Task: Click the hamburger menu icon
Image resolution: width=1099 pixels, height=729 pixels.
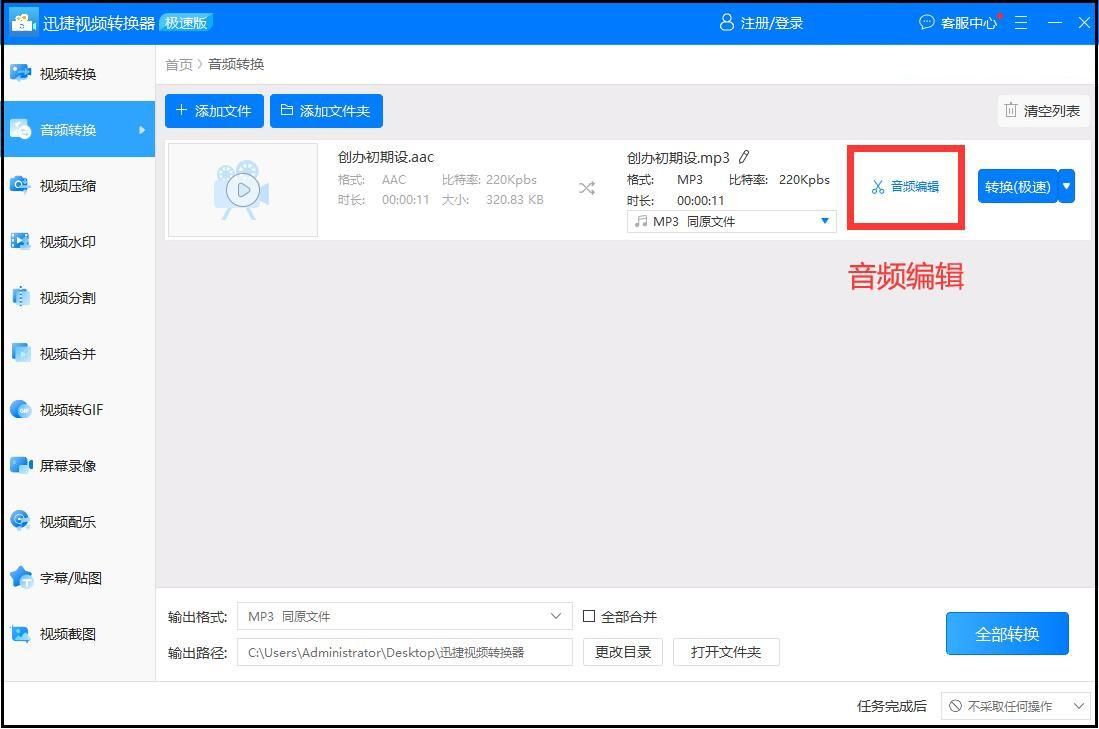Action: tap(1020, 22)
